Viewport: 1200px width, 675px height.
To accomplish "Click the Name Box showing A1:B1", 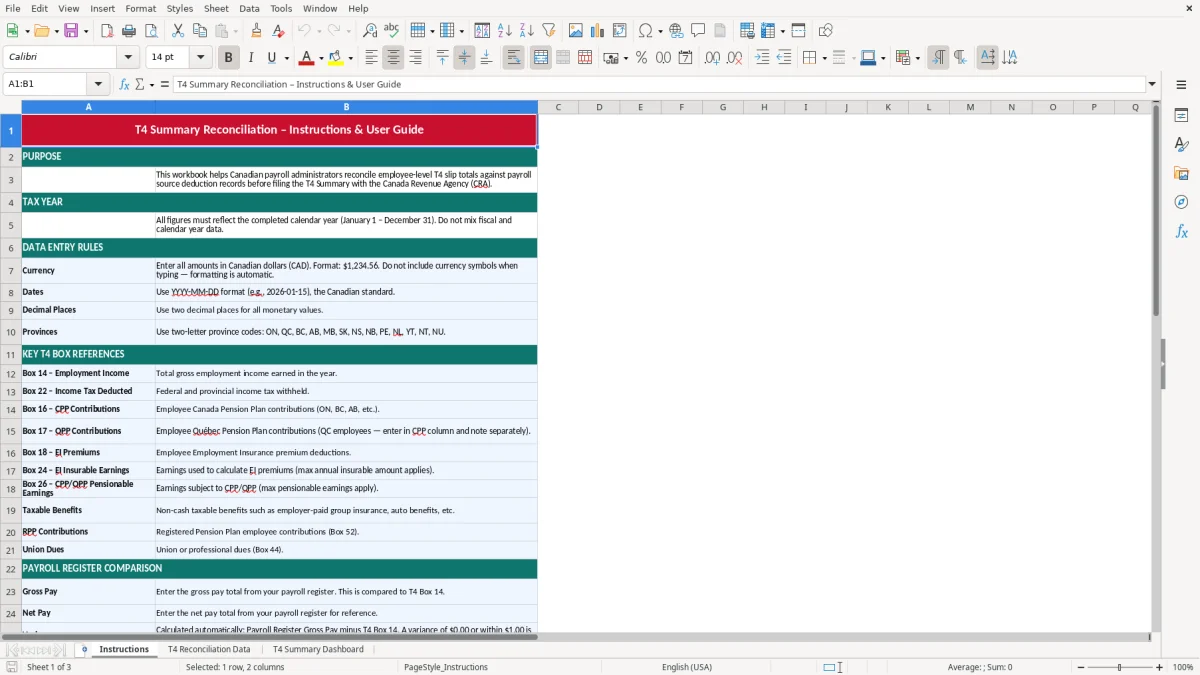I will 47,84.
